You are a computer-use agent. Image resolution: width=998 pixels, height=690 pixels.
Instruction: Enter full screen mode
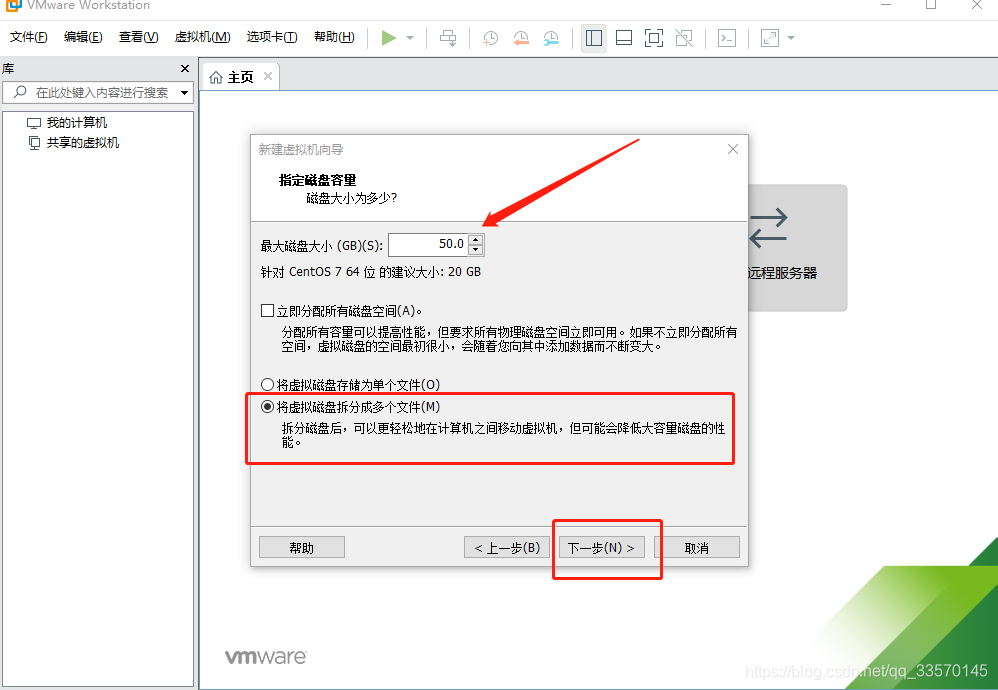(x=654, y=37)
